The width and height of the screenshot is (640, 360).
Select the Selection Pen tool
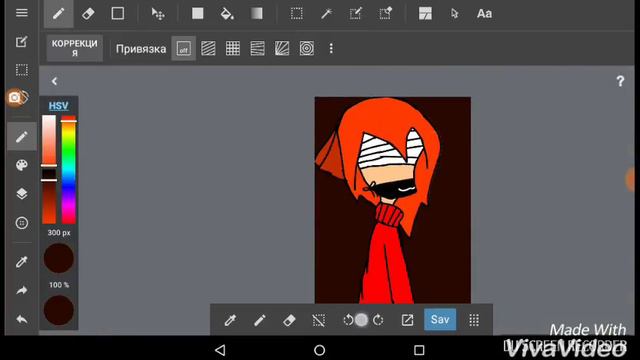pos(356,13)
